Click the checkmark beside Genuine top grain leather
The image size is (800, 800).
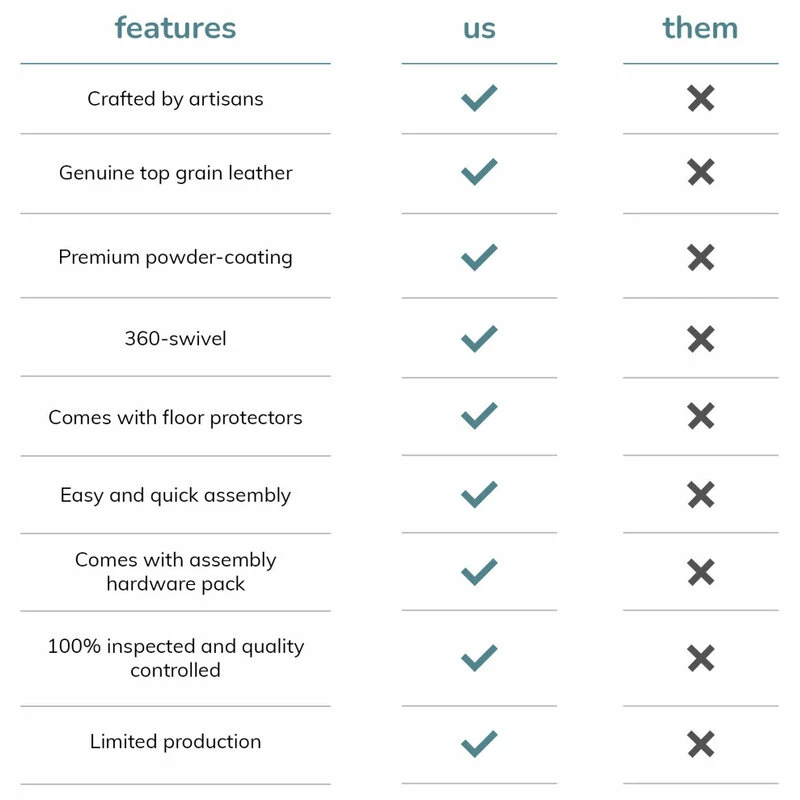[x=479, y=172]
